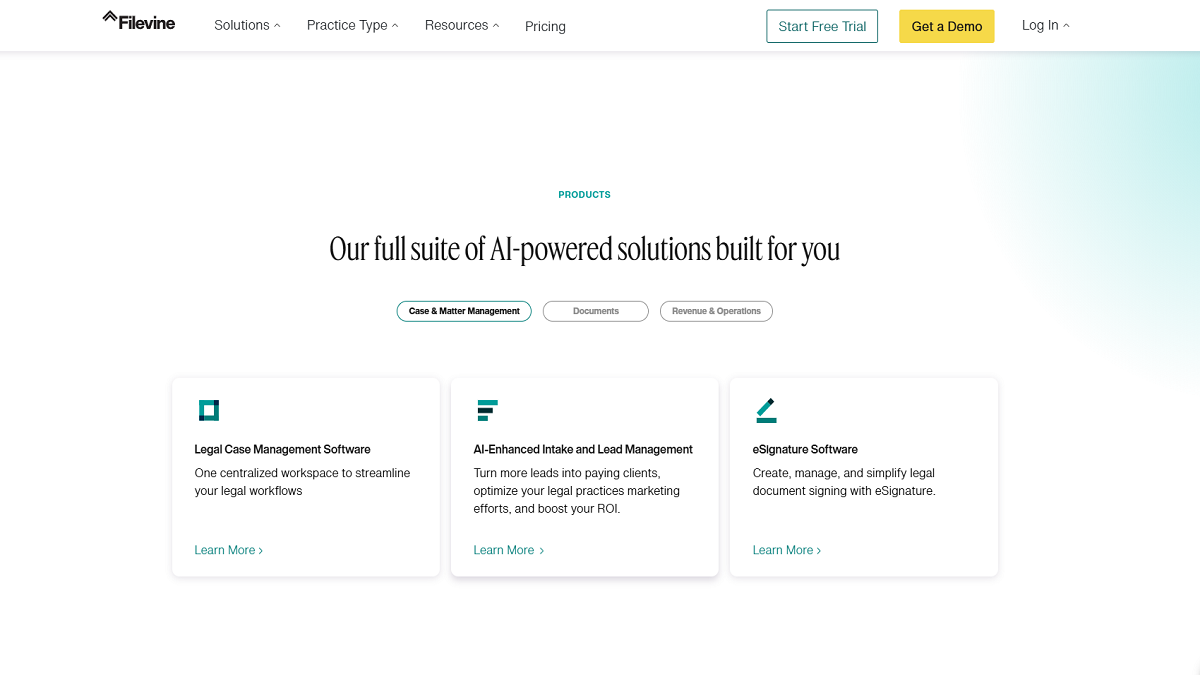Select the Legal Case Management Software square icon

(x=209, y=410)
